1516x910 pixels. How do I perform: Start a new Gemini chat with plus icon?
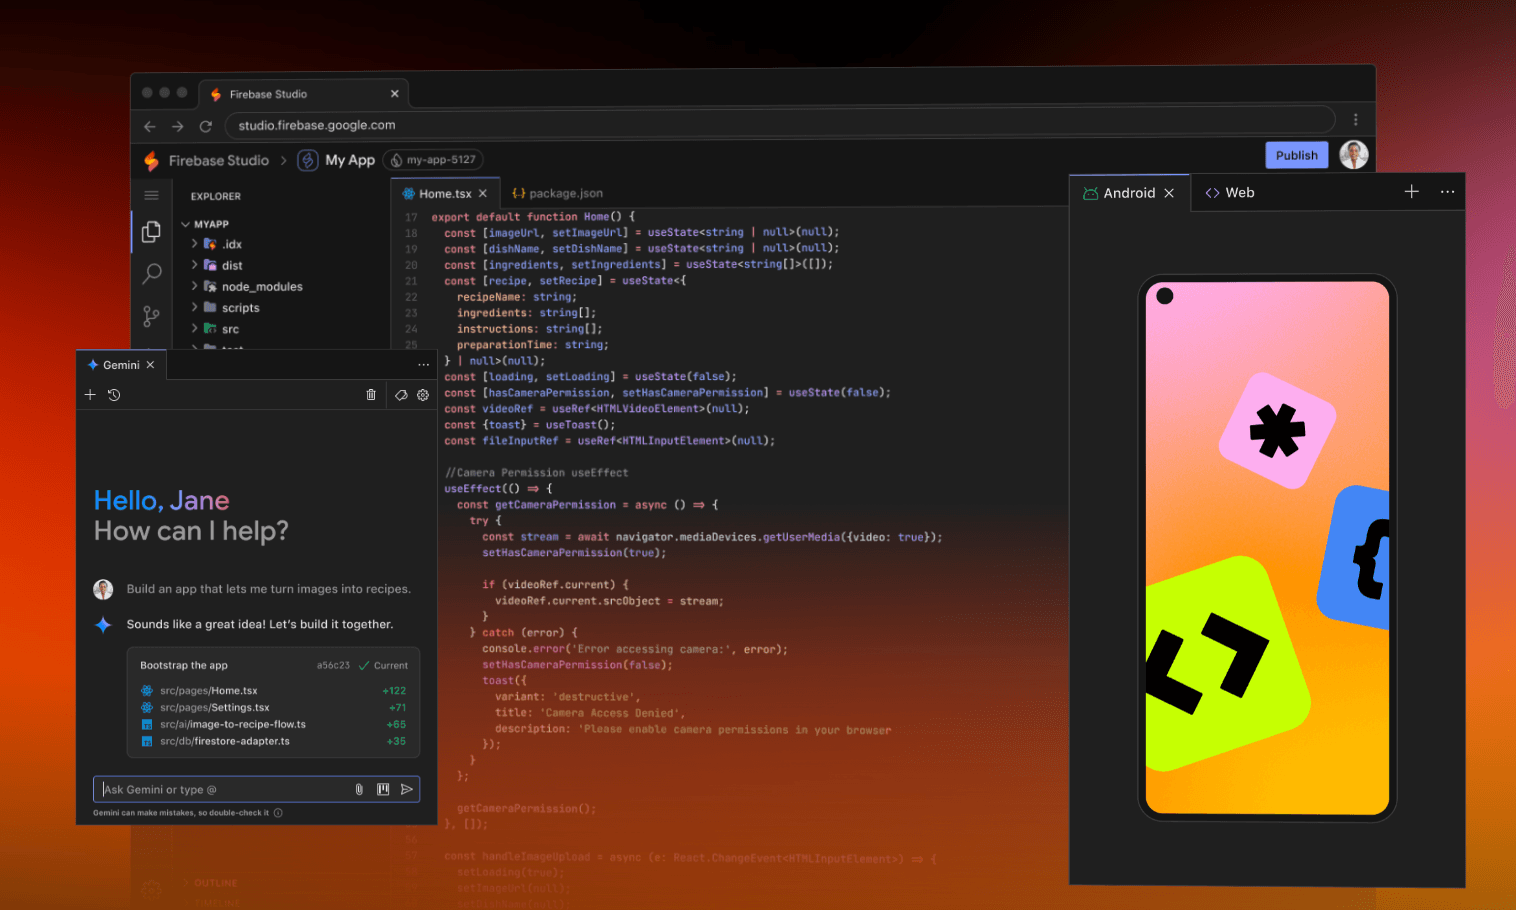(90, 395)
